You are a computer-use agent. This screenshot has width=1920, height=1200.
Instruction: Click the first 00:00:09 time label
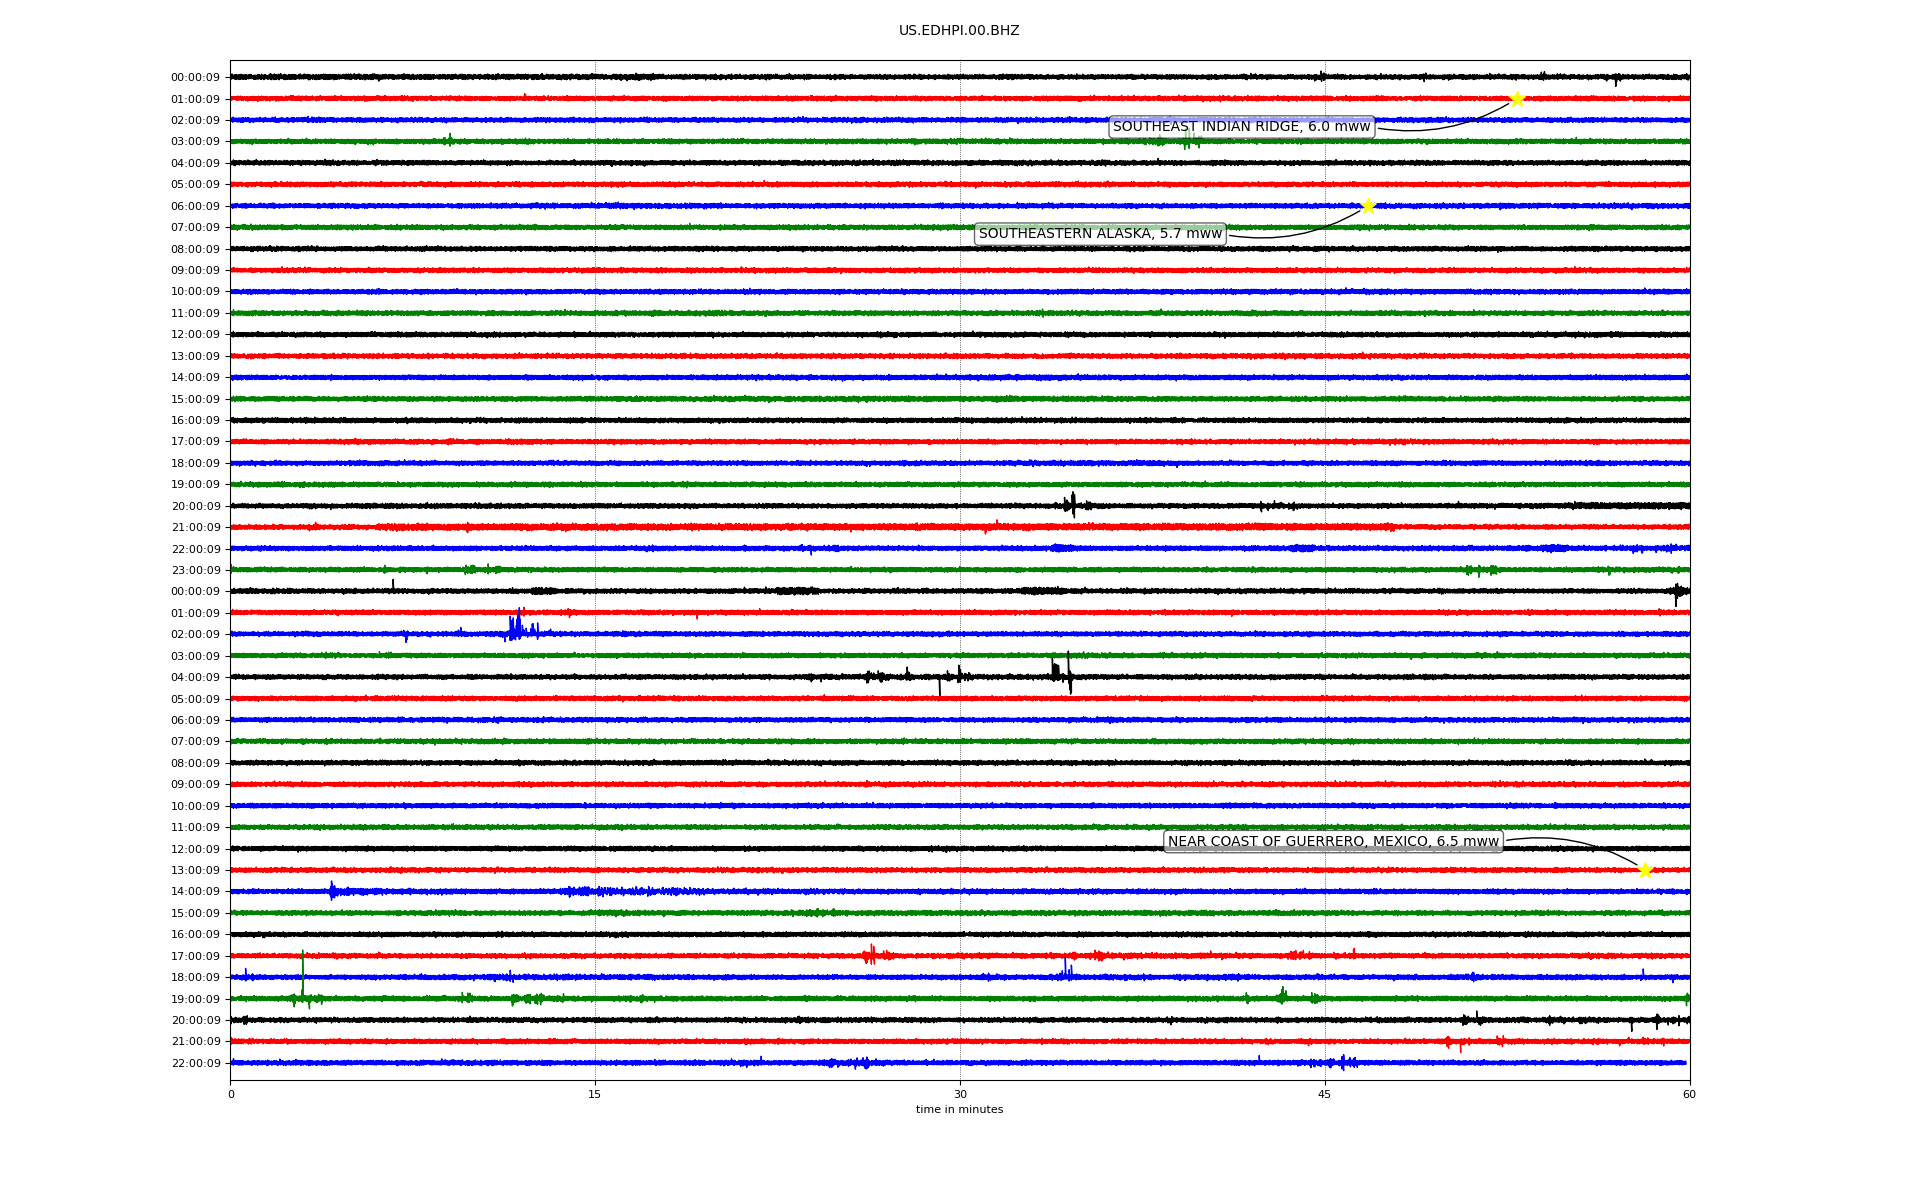(x=195, y=78)
